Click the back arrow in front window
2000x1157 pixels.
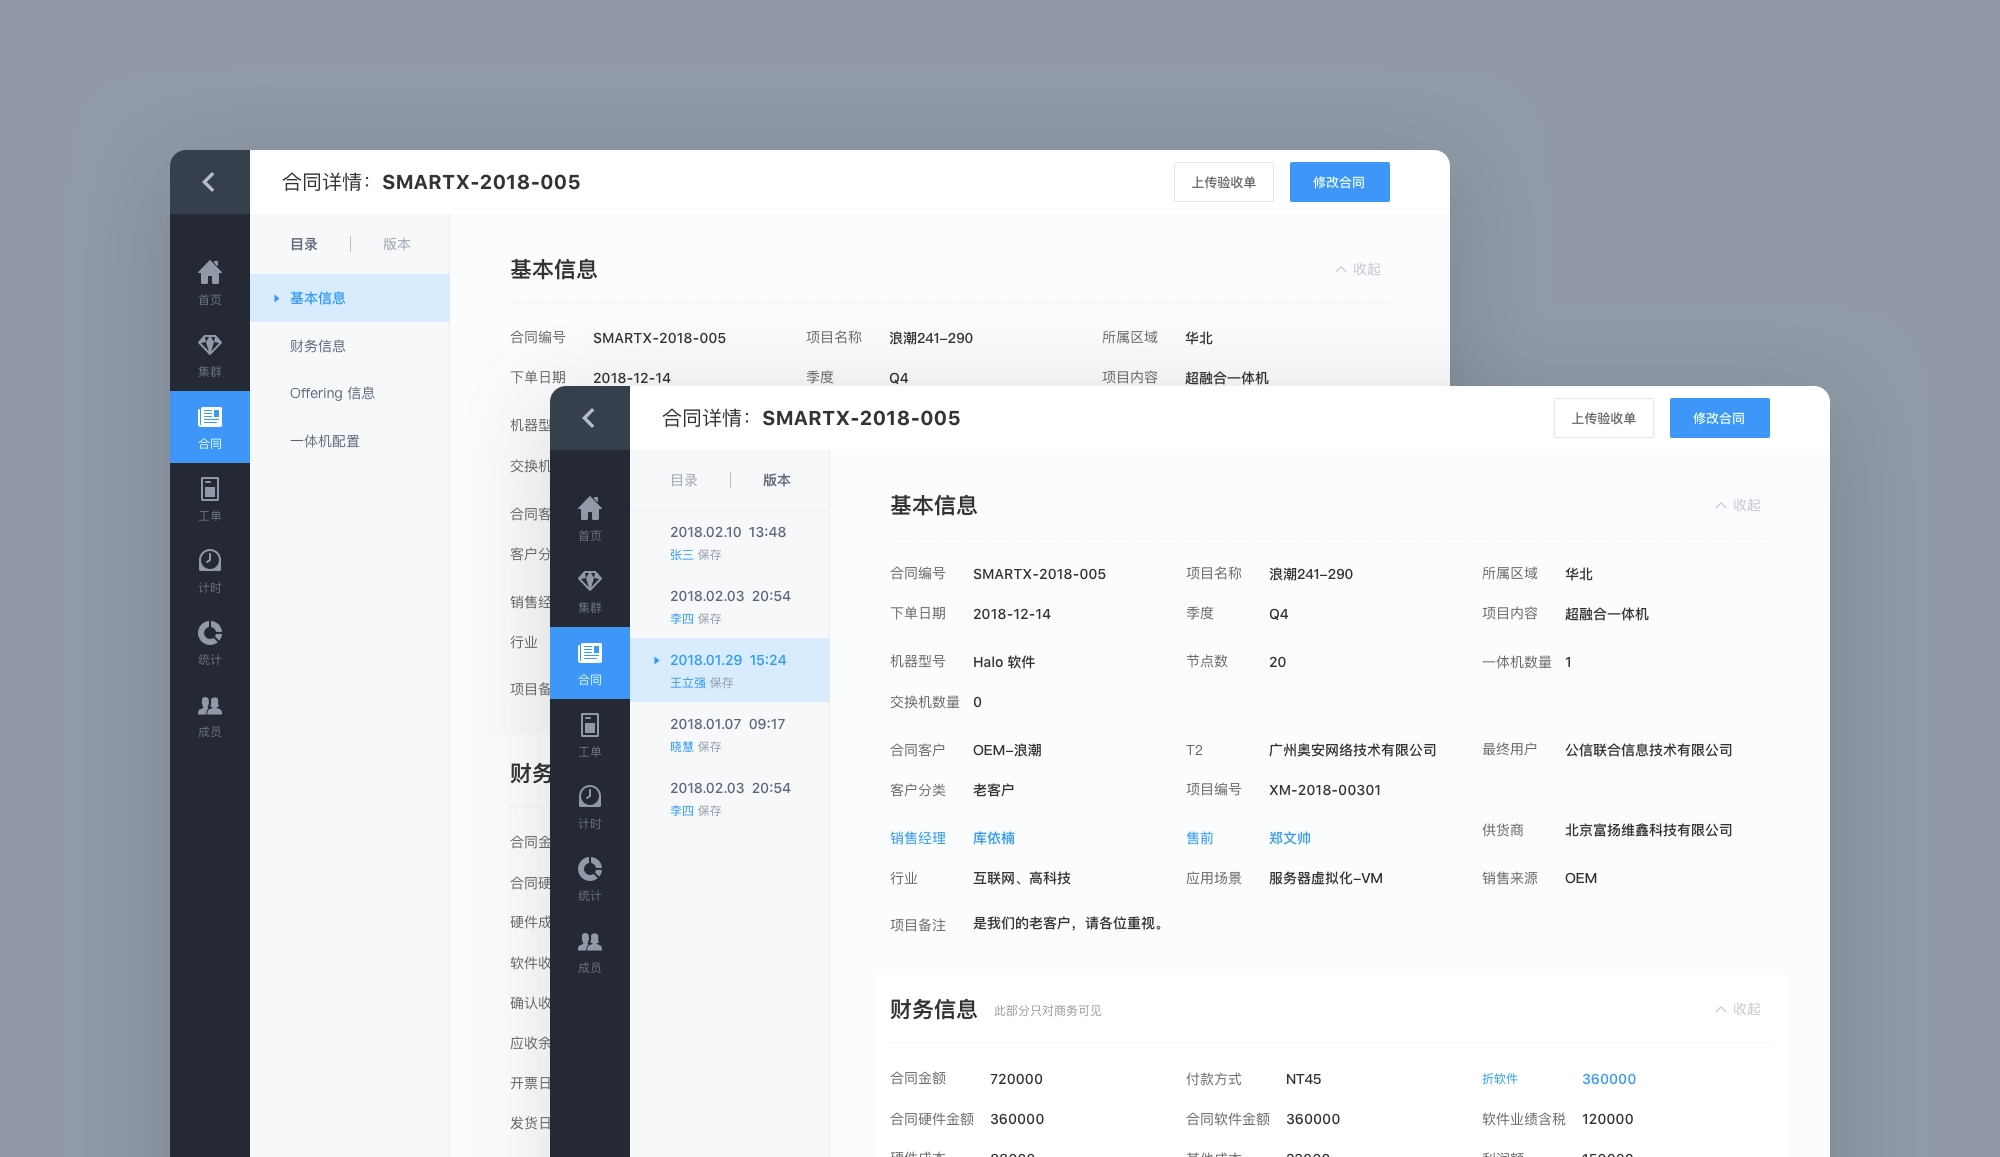click(x=589, y=418)
